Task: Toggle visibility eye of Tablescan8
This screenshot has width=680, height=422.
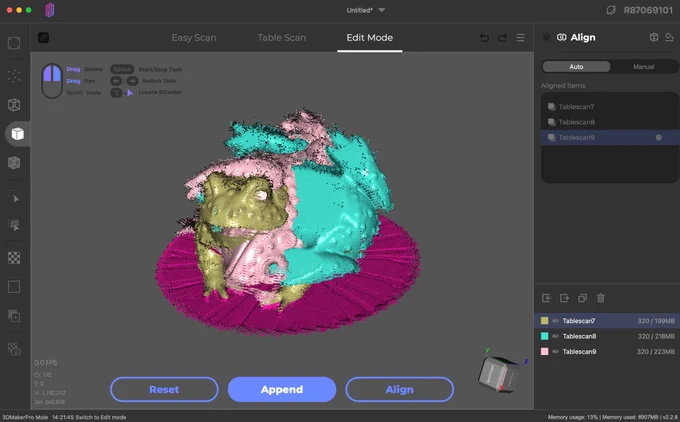Action: click(556, 336)
